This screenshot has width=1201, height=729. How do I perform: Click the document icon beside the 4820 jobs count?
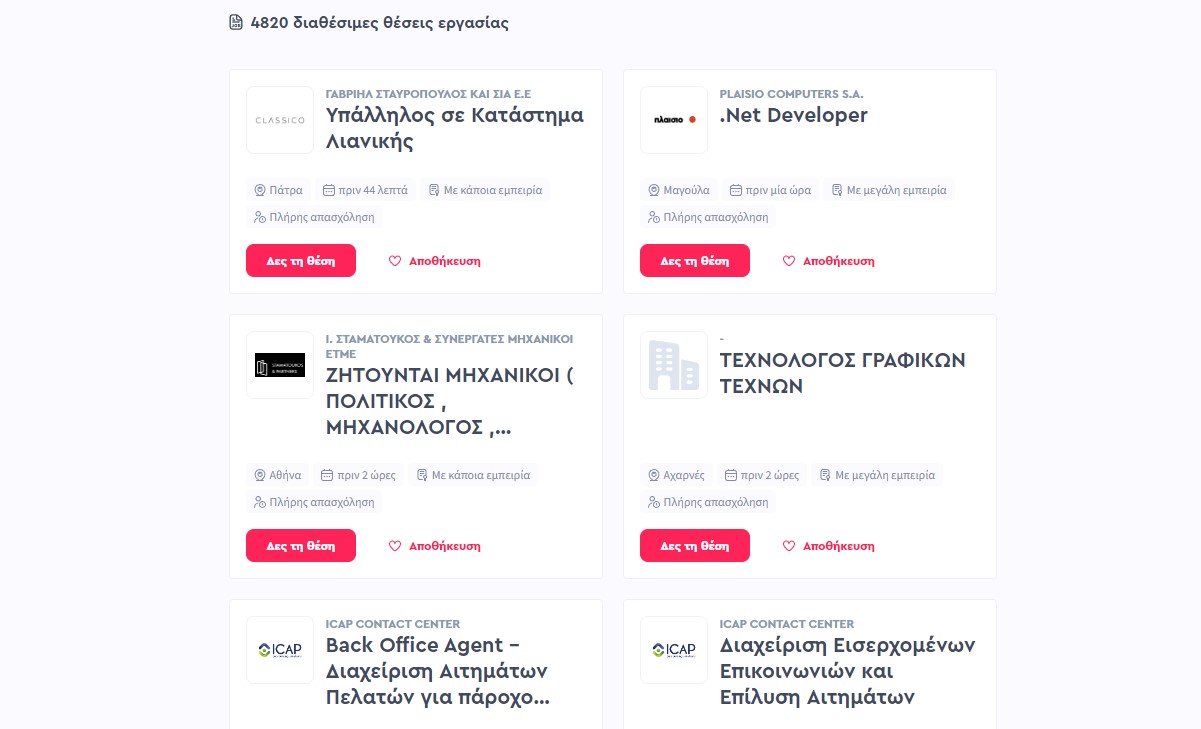[236, 22]
